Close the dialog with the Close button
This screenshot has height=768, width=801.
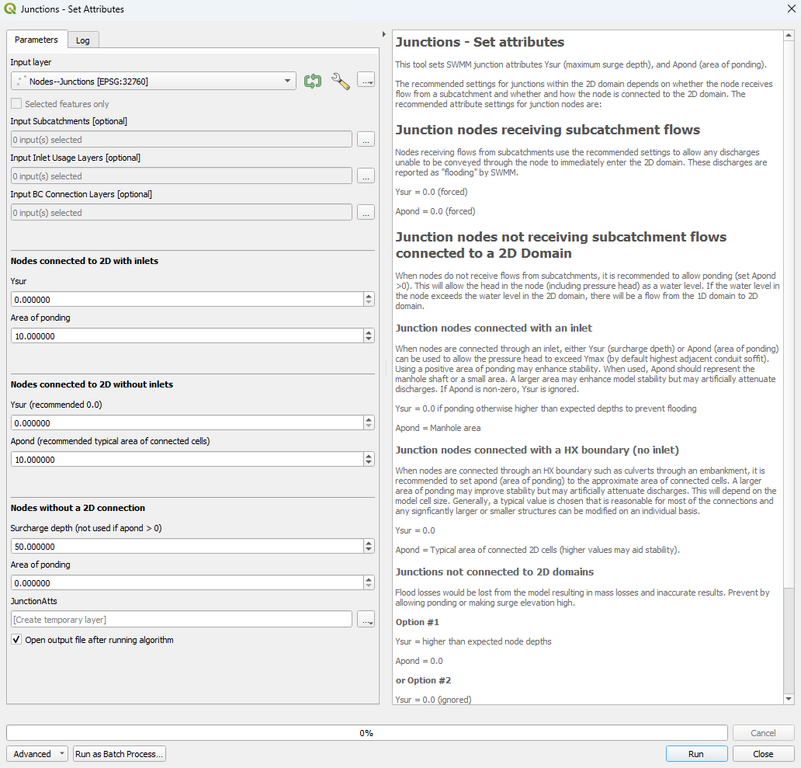click(763, 754)
